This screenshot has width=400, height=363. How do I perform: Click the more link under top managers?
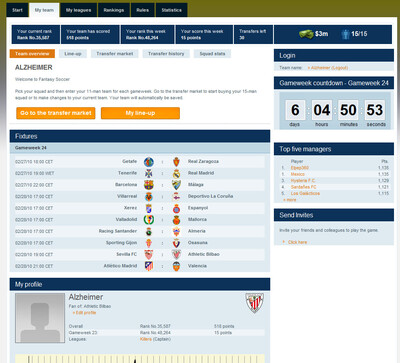pyautogui.click(x=290, y=200)
